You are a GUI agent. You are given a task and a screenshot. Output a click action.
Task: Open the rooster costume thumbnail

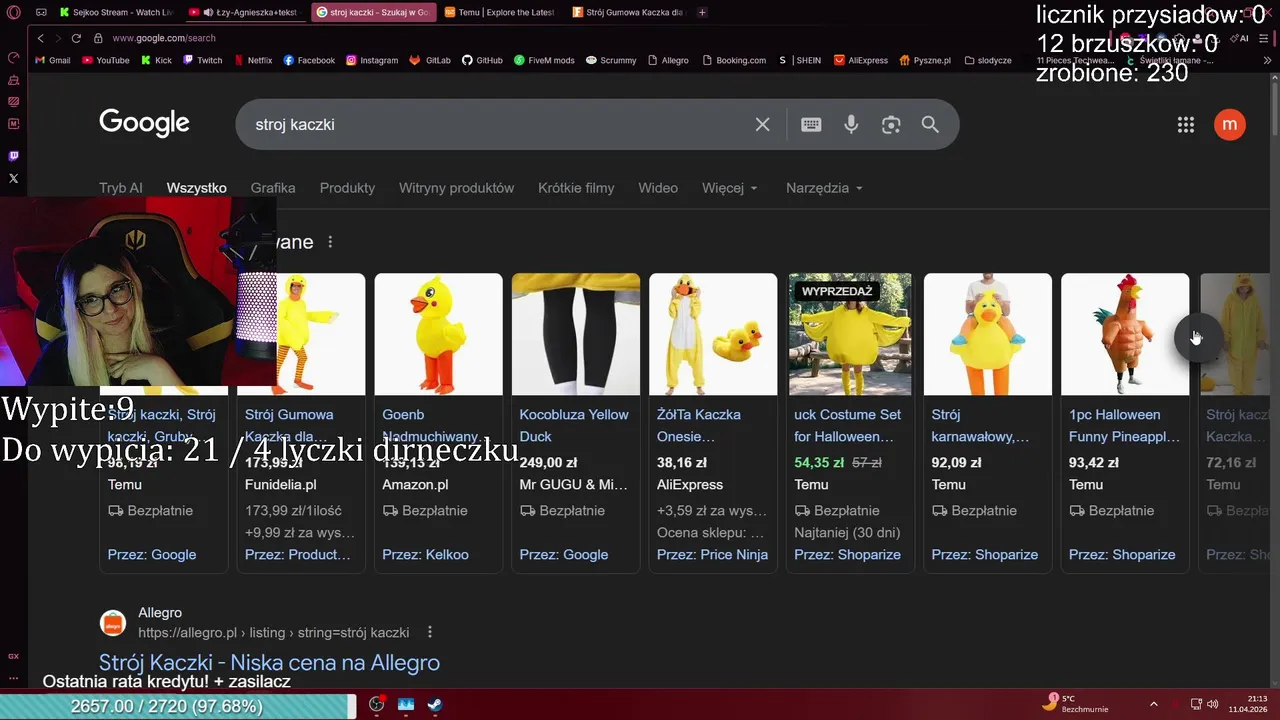coord(1125,334)
